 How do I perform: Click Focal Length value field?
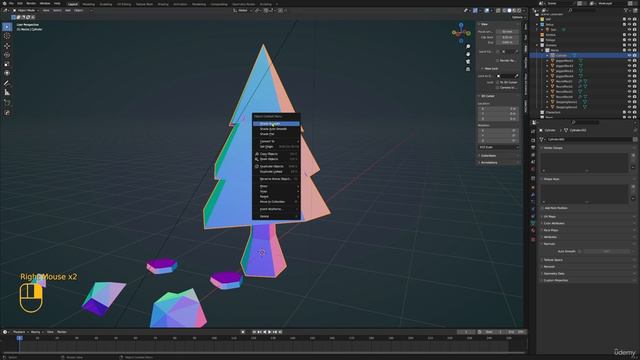tap(507, 31)
